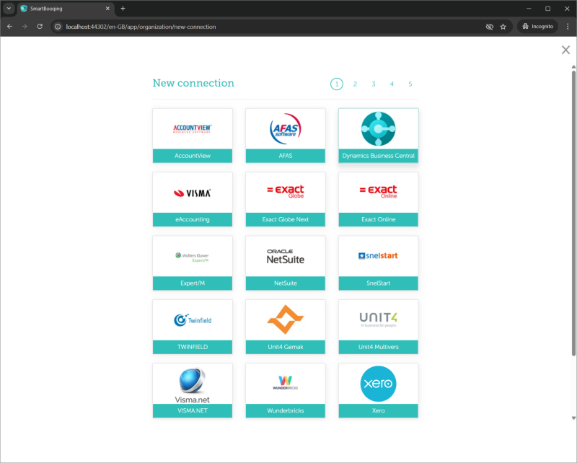The width and height of the screenshot is (577, 463).
Task: Select Dynamics Business Central connection
Action: 378,135
